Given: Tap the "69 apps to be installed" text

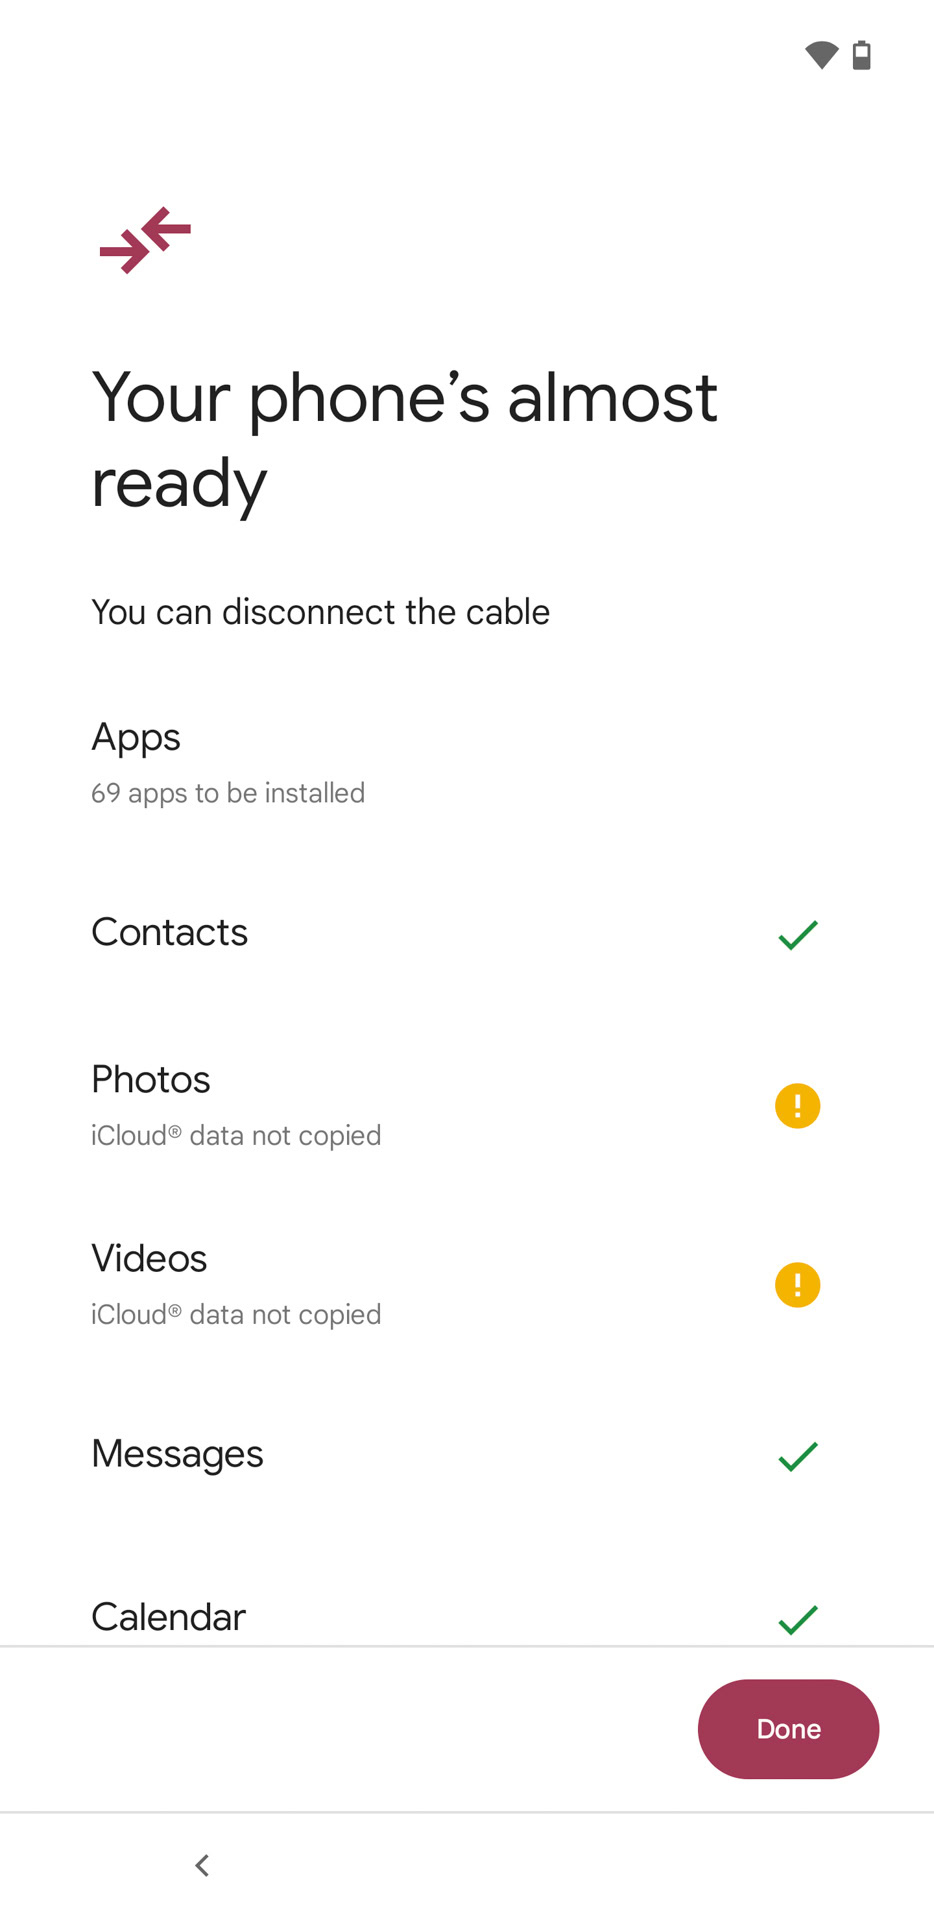Looking at the screenshot, I should [x=228, y=793].
